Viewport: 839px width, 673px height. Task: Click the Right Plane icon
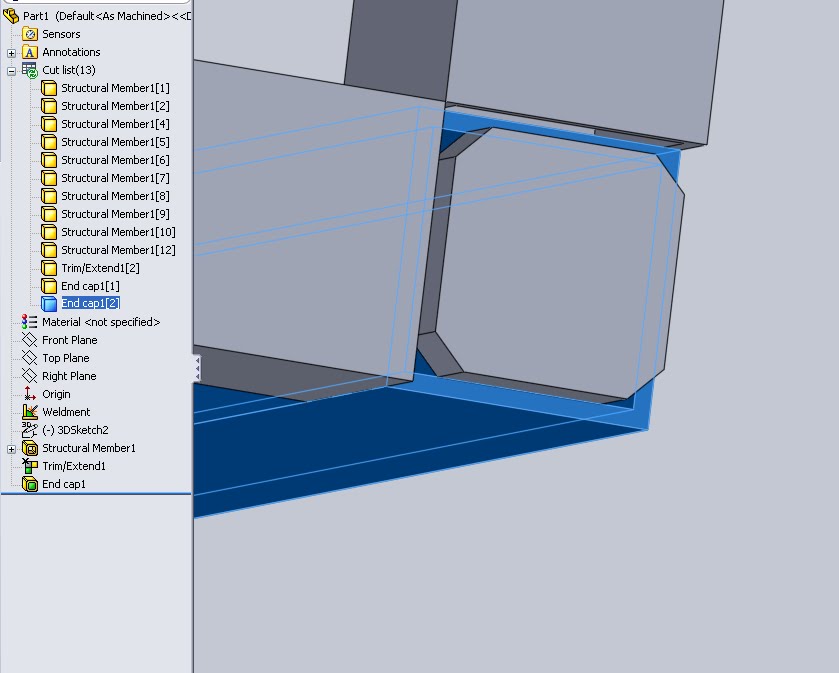pyautogui.click(x=29, y=376)
